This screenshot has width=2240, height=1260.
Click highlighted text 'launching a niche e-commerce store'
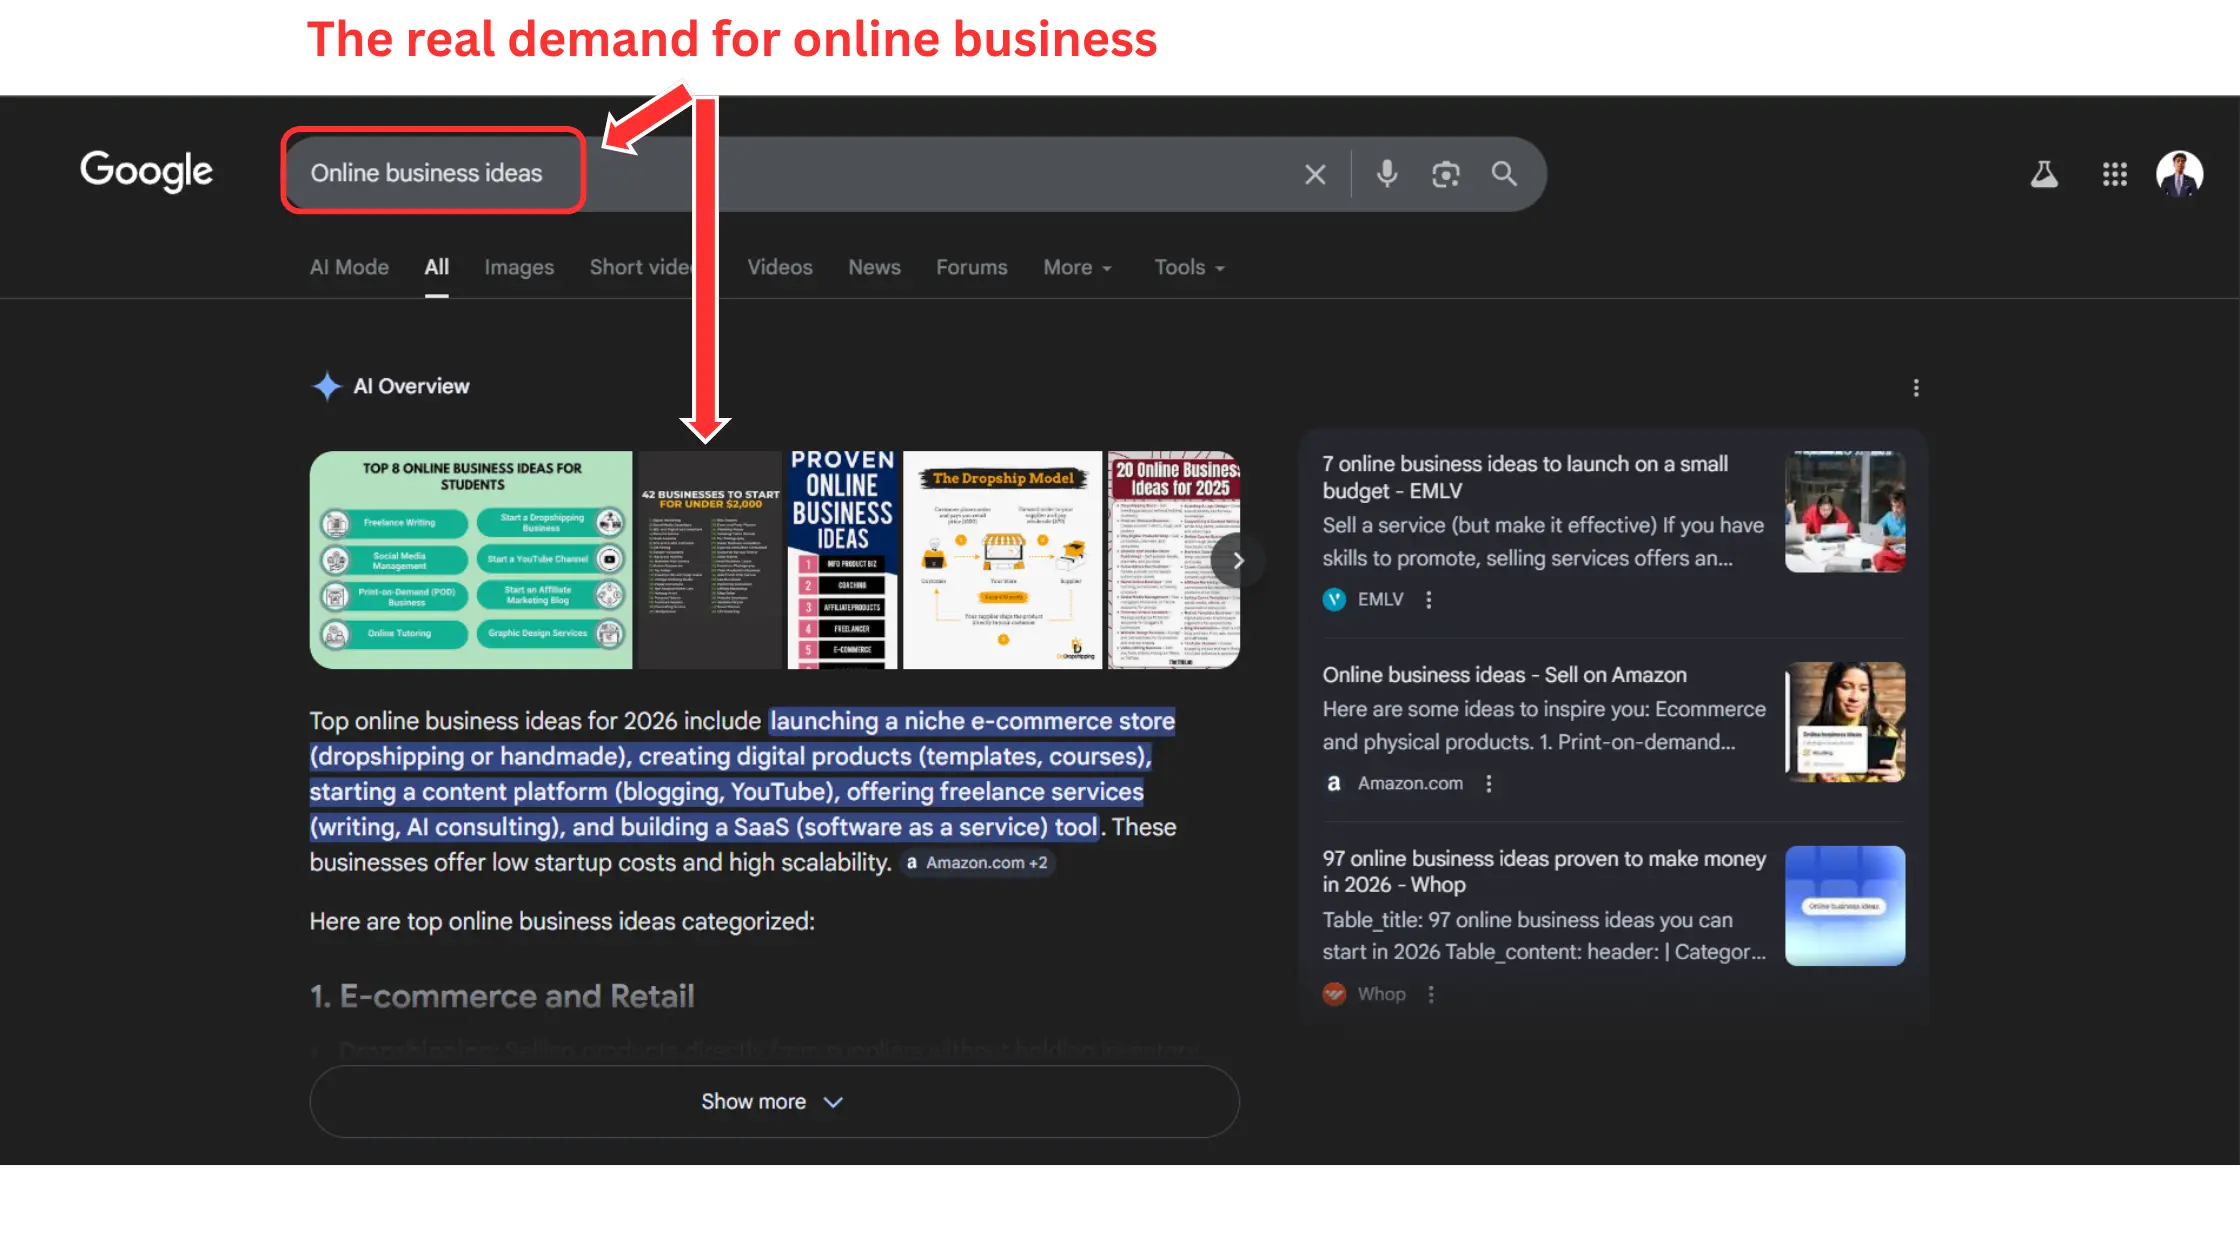[972, 721]
